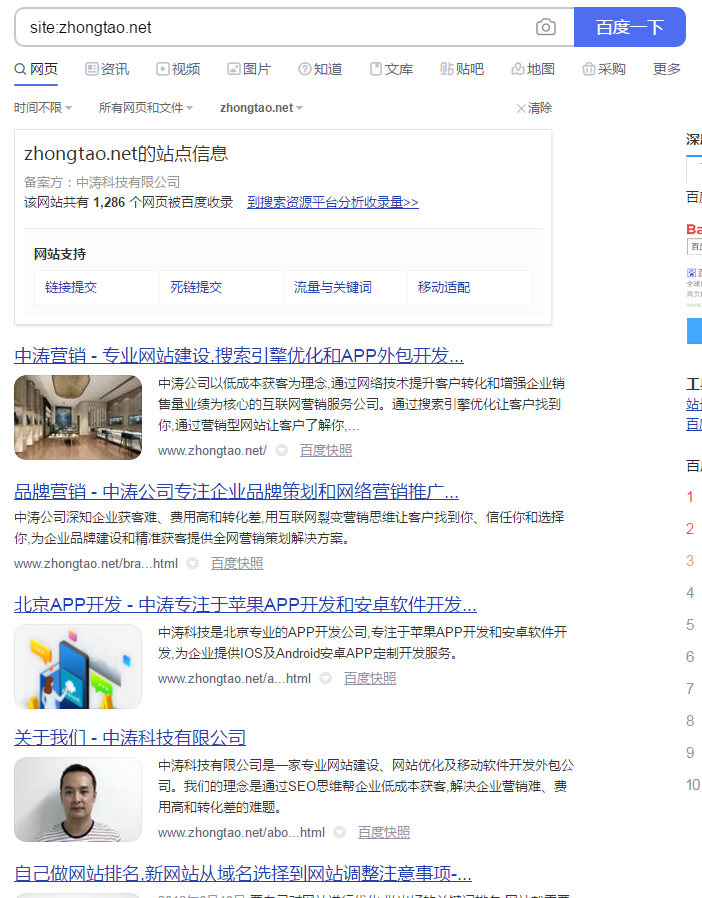The height and width of the screenshot is (898, 702).
Task: Click the portrait thumbnail of 关于我们 result
Action: click(78, 799)
